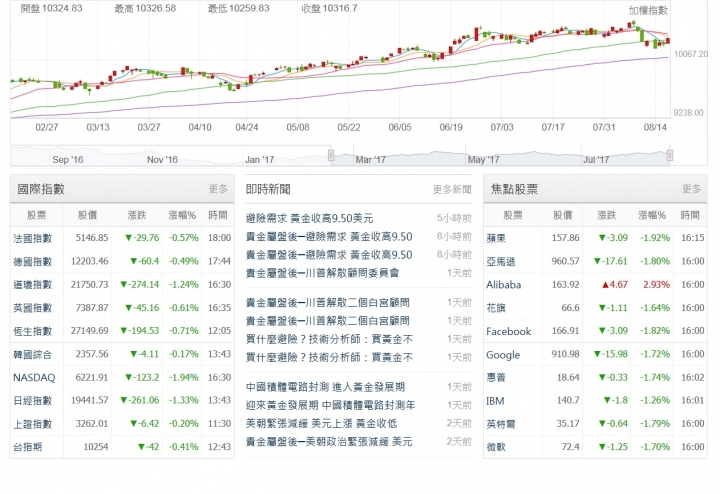Open news 中國積體電路封測 進入黃金發展期
This screenshot has width=720, height=494.
325,387
